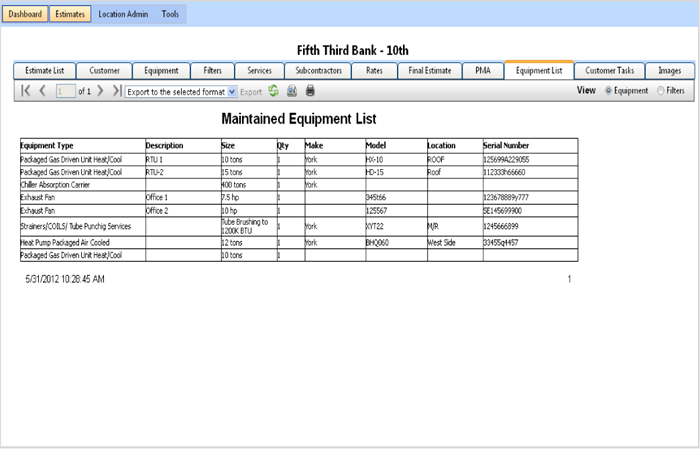Refresh the report with green arrows icon

point(274,91)
